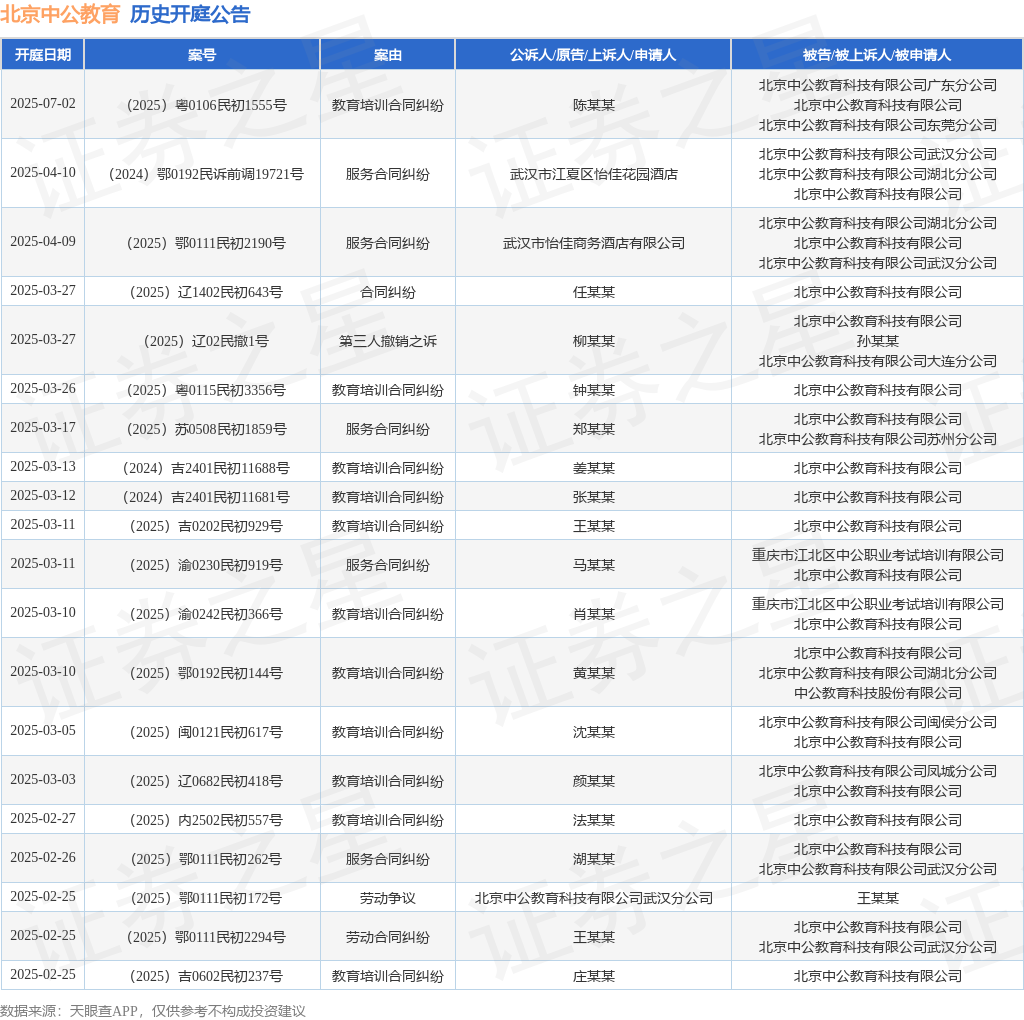Select date cell 2025-04-10
The width and height of the screenshot is (1024, 1020).
[42, 172]
